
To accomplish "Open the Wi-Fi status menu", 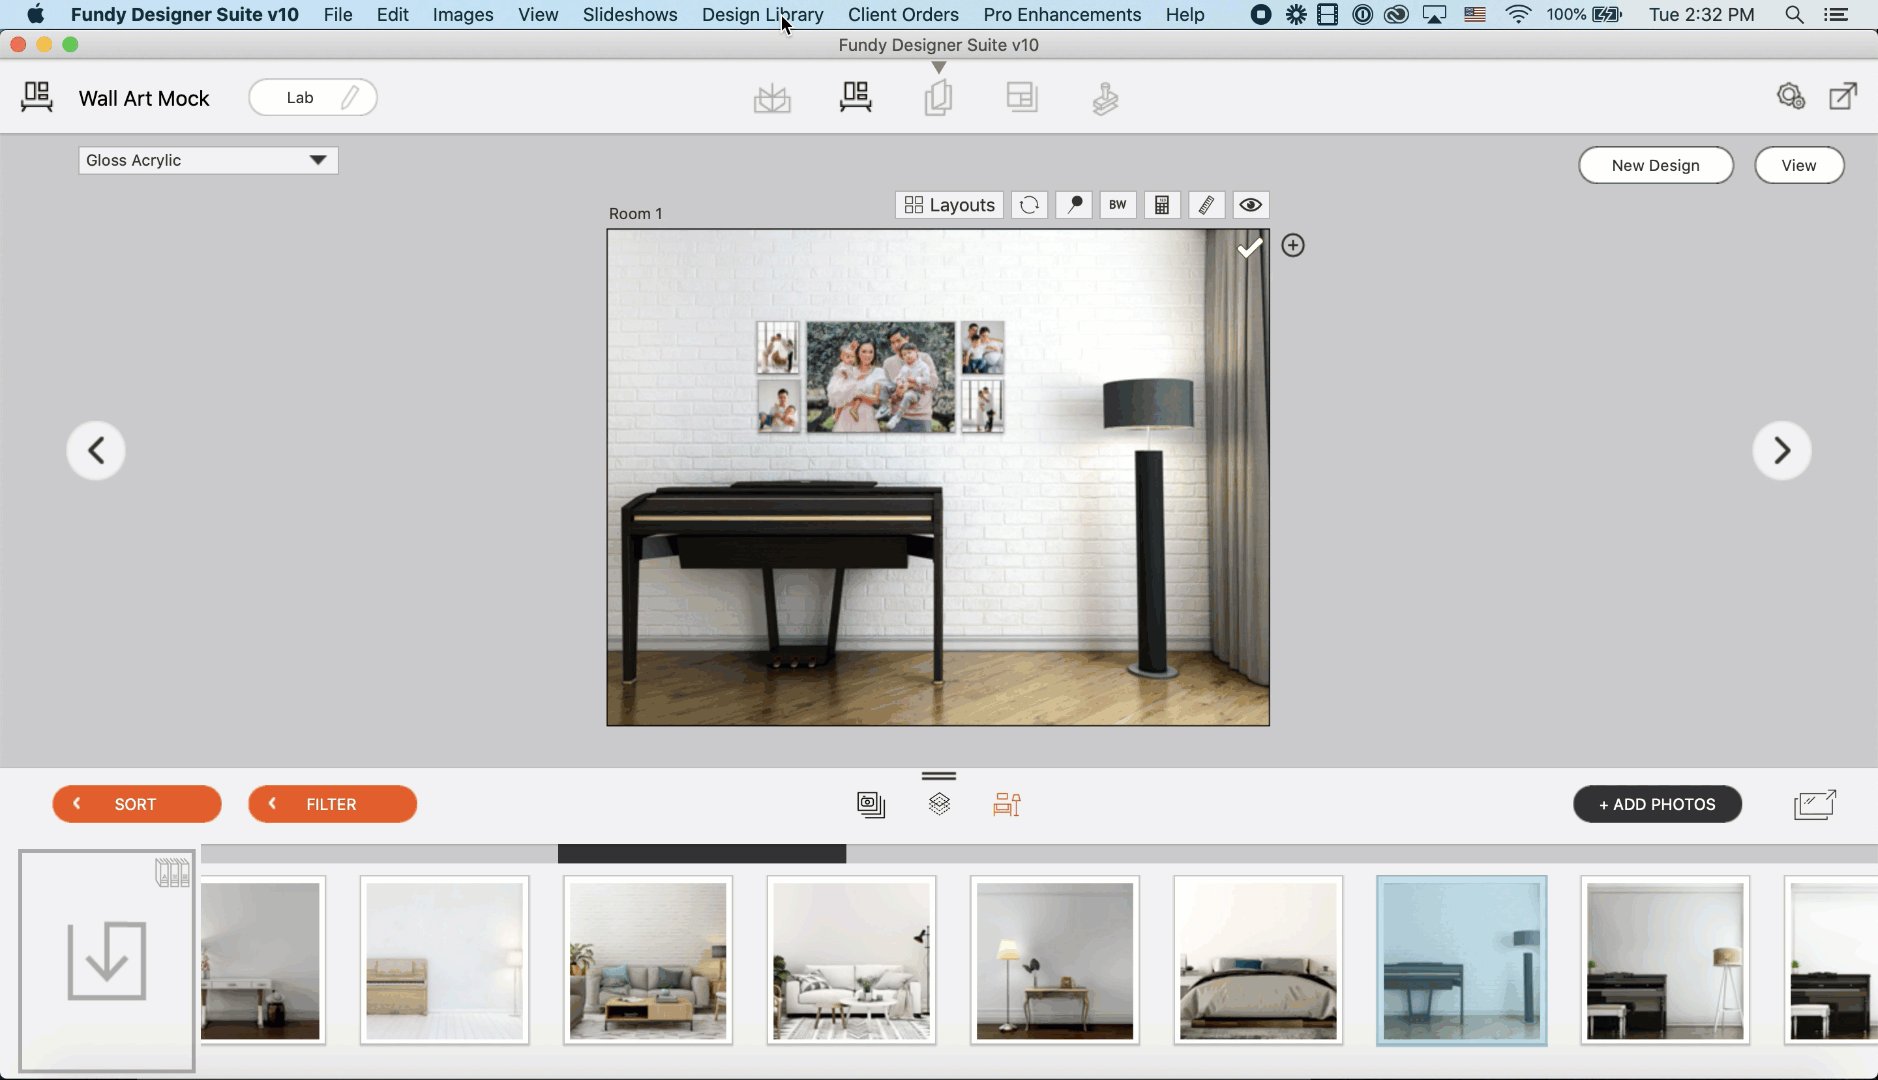I will (1518, 15).
